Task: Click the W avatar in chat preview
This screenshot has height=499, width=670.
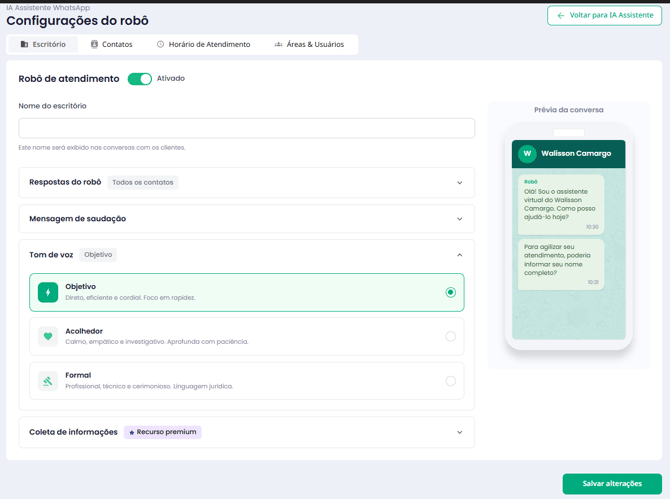Action: [x=527, y=154]
